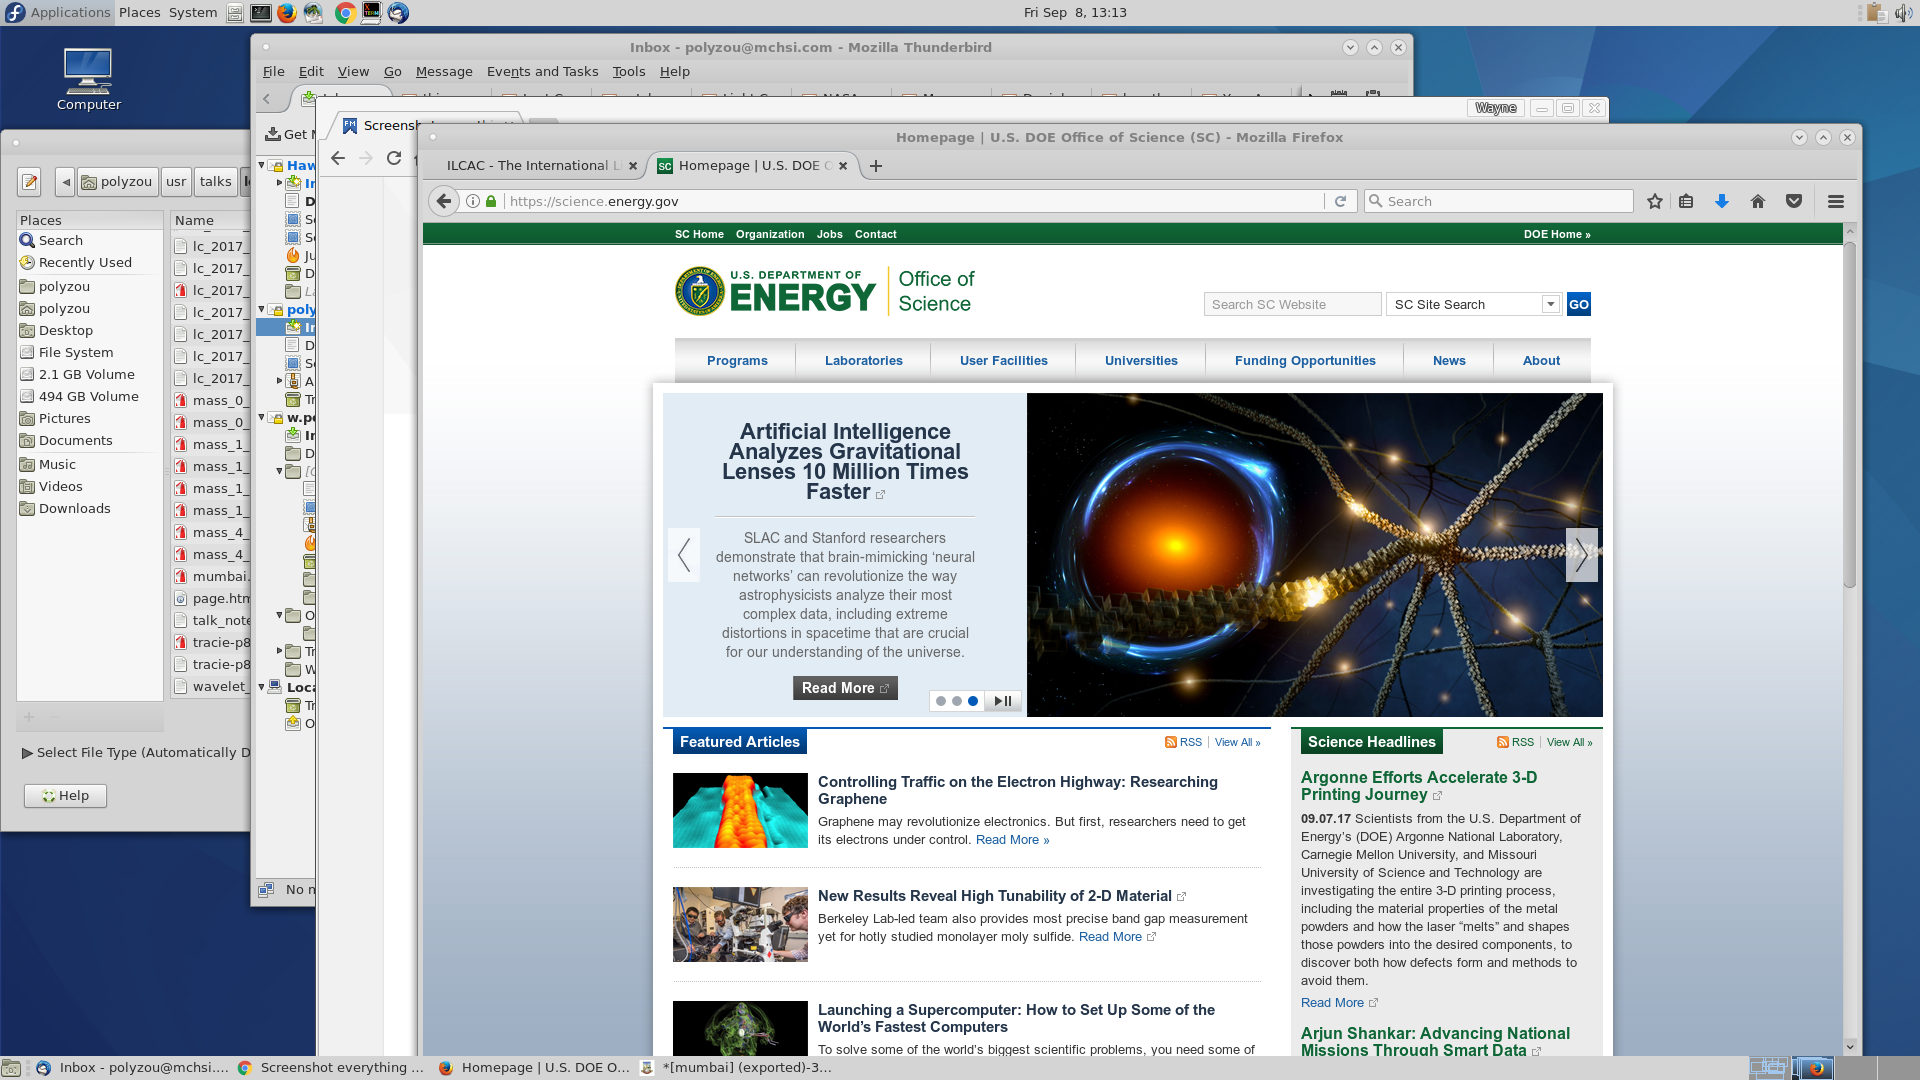Reload the science.energy.gov page
The width and height of the screenshot is (1920, 1080).
(1341, 201)
